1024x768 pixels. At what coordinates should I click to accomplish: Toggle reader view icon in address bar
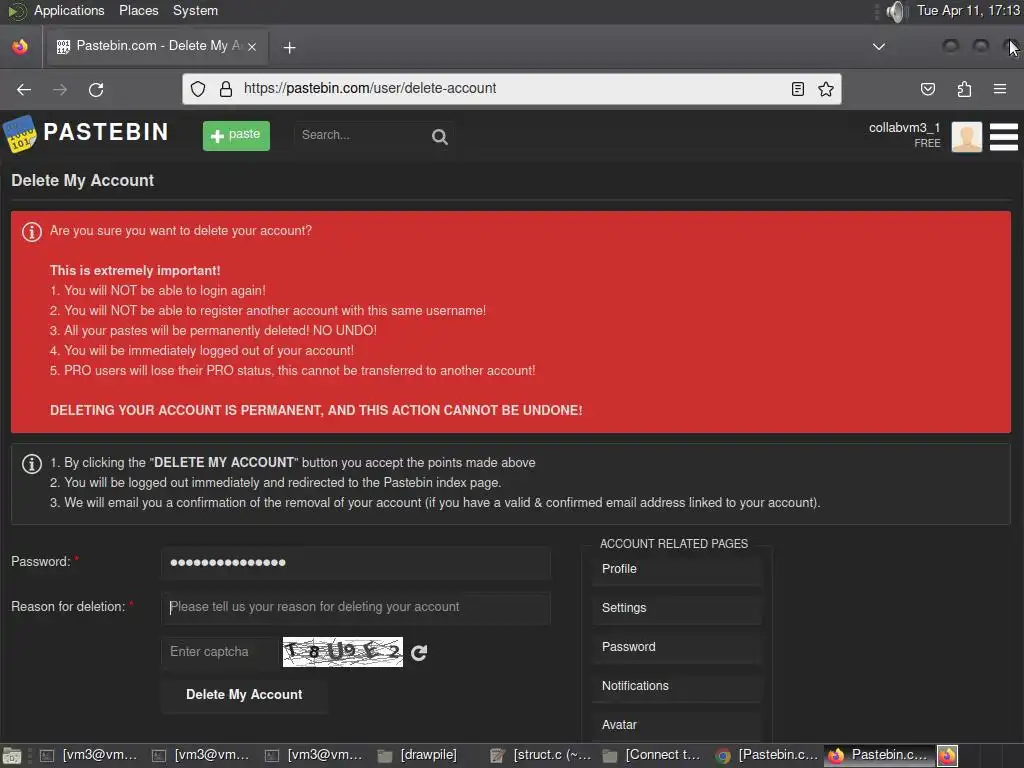pyautogui.click(x=797, y=89)
